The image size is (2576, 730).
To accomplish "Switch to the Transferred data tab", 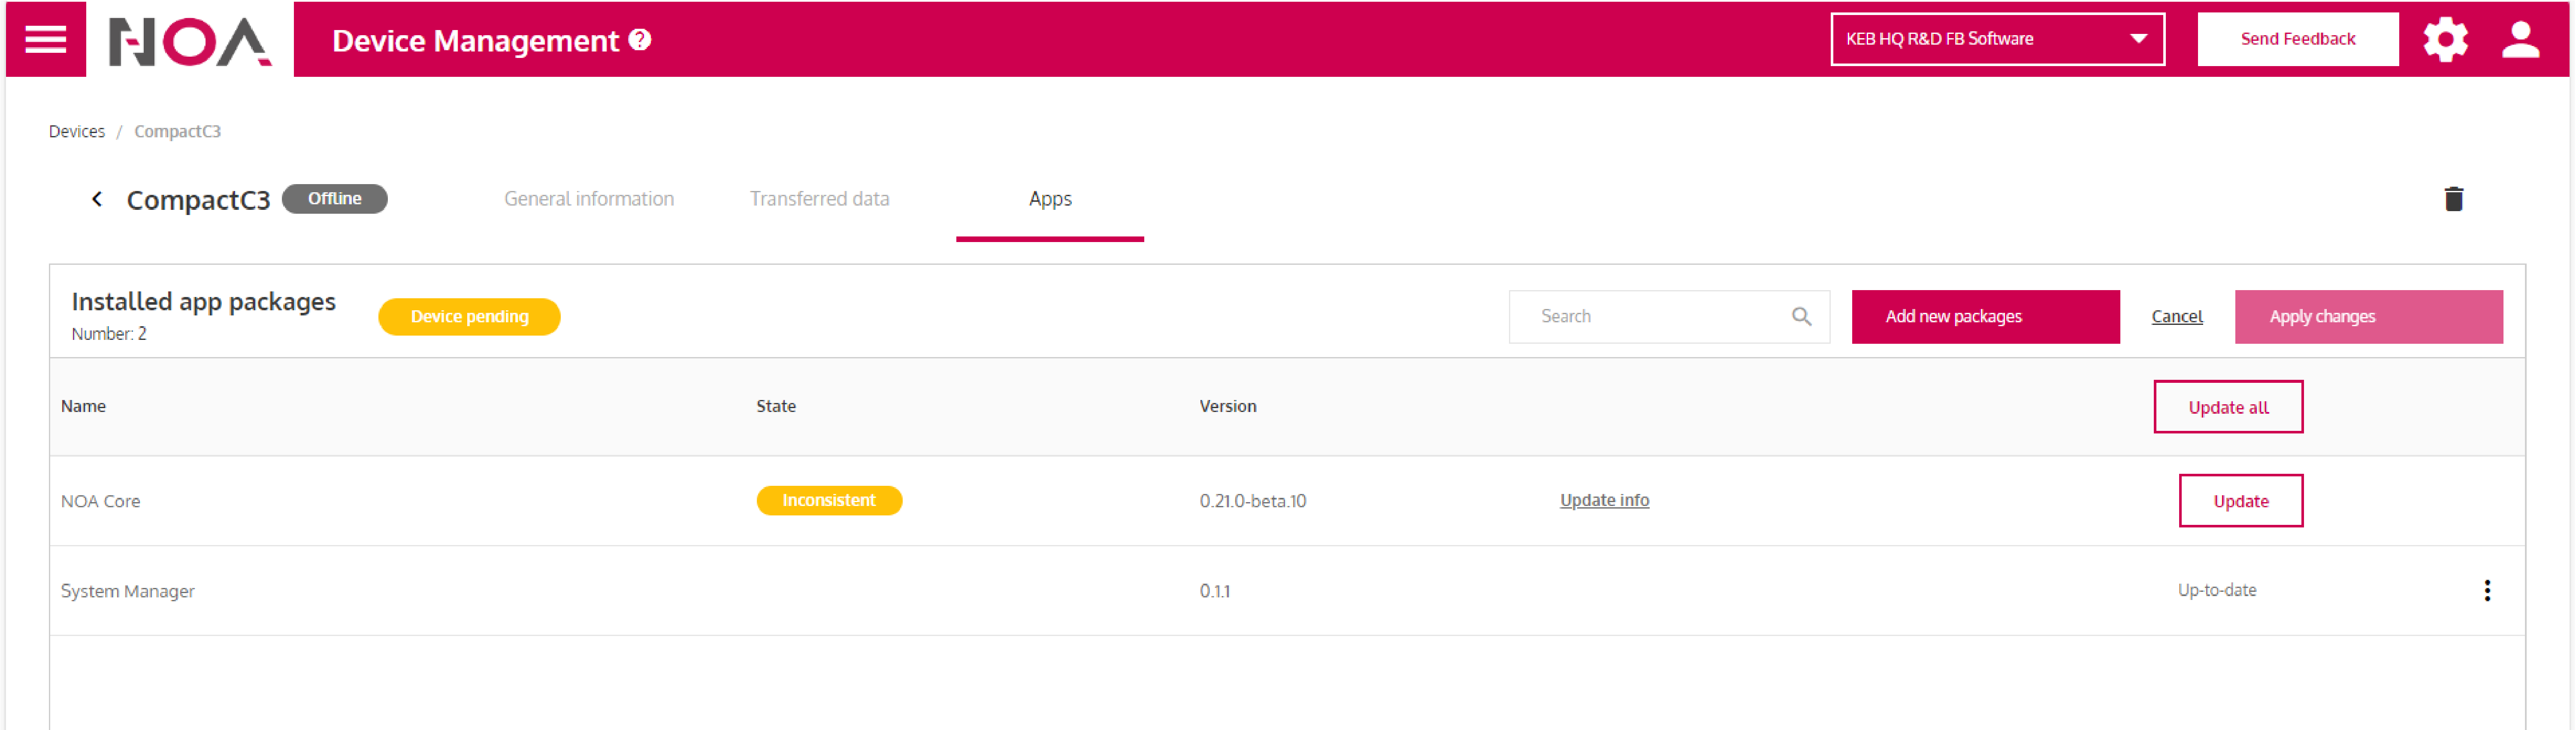I will pyautogui.click(x=819, y=199).
